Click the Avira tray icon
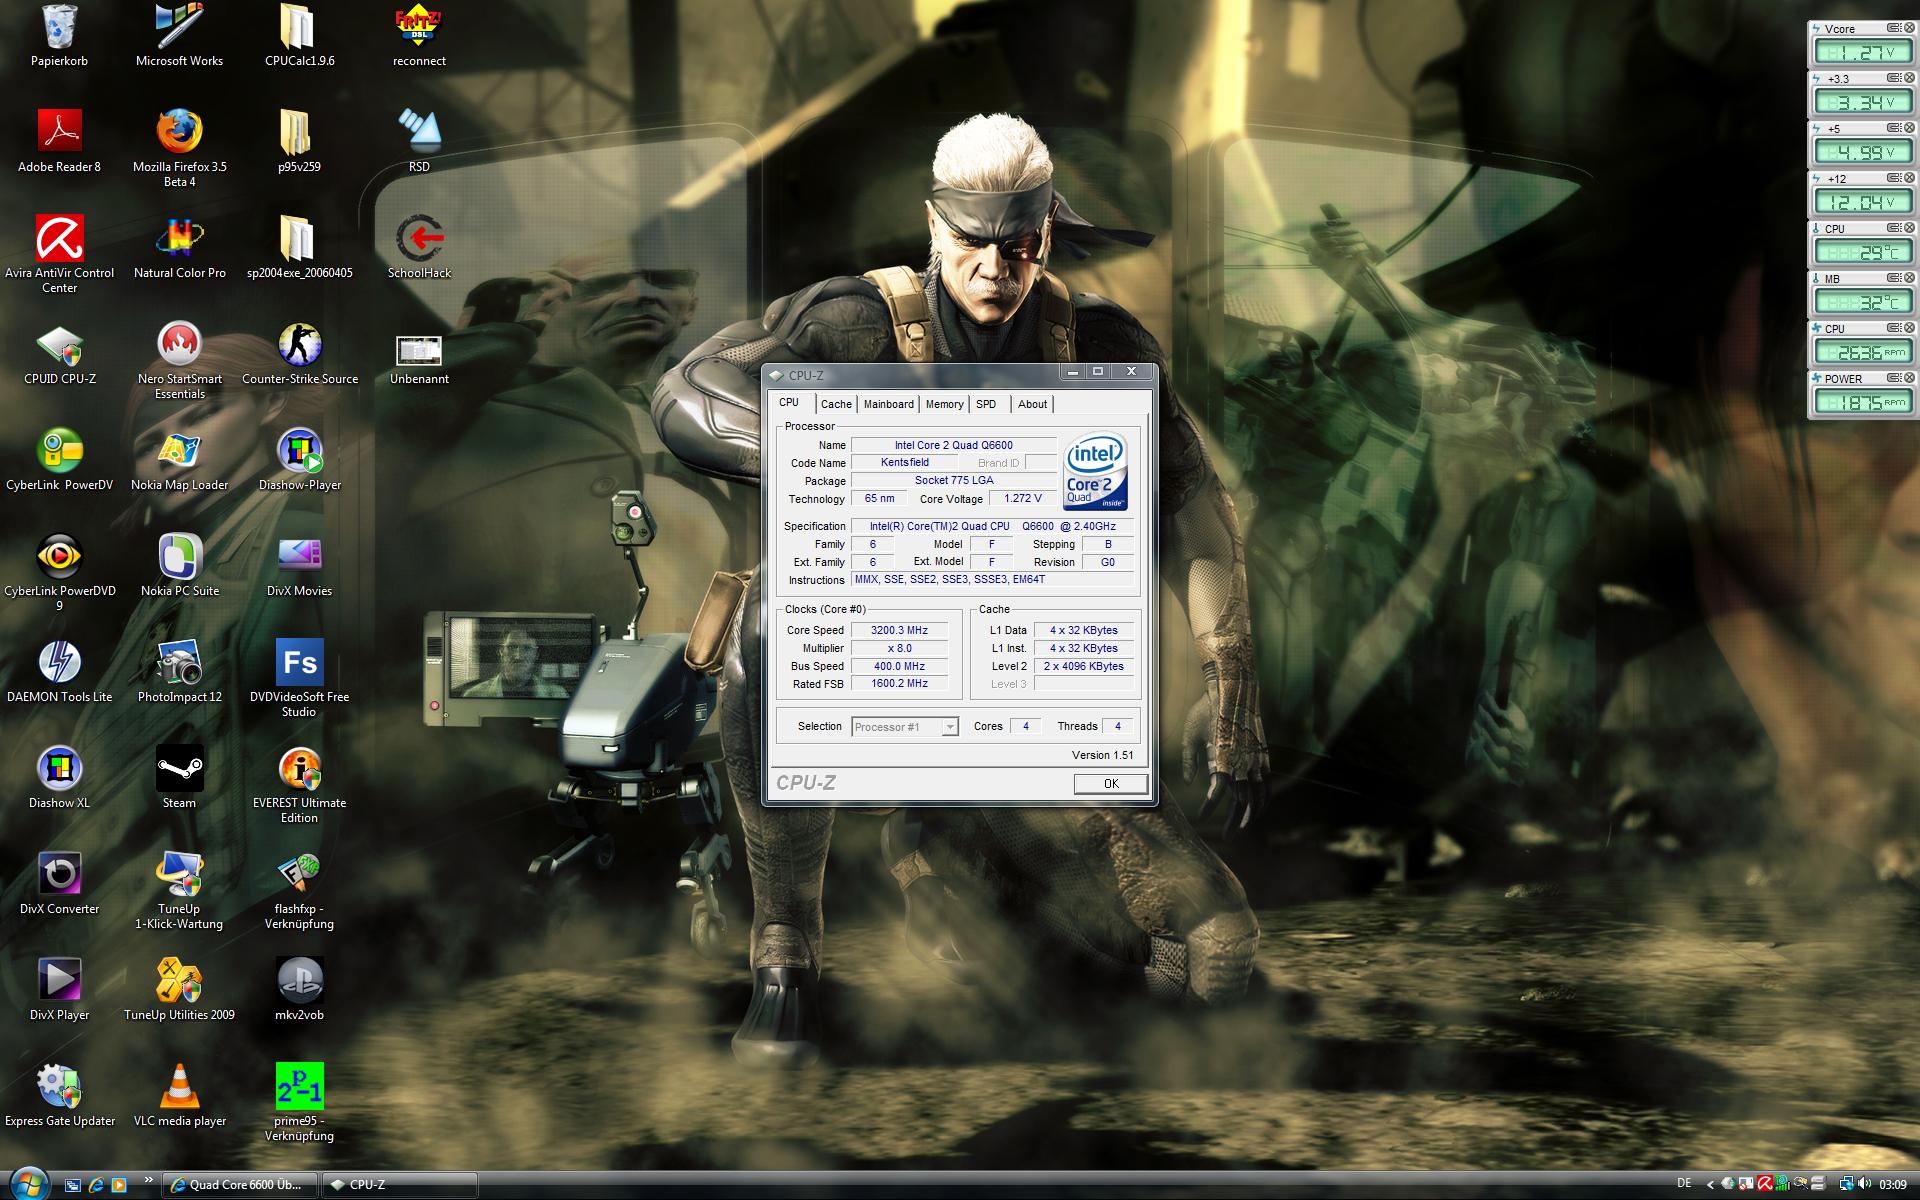The height and width of the screenshot is (1200, 1920). coord(1765,1184)
